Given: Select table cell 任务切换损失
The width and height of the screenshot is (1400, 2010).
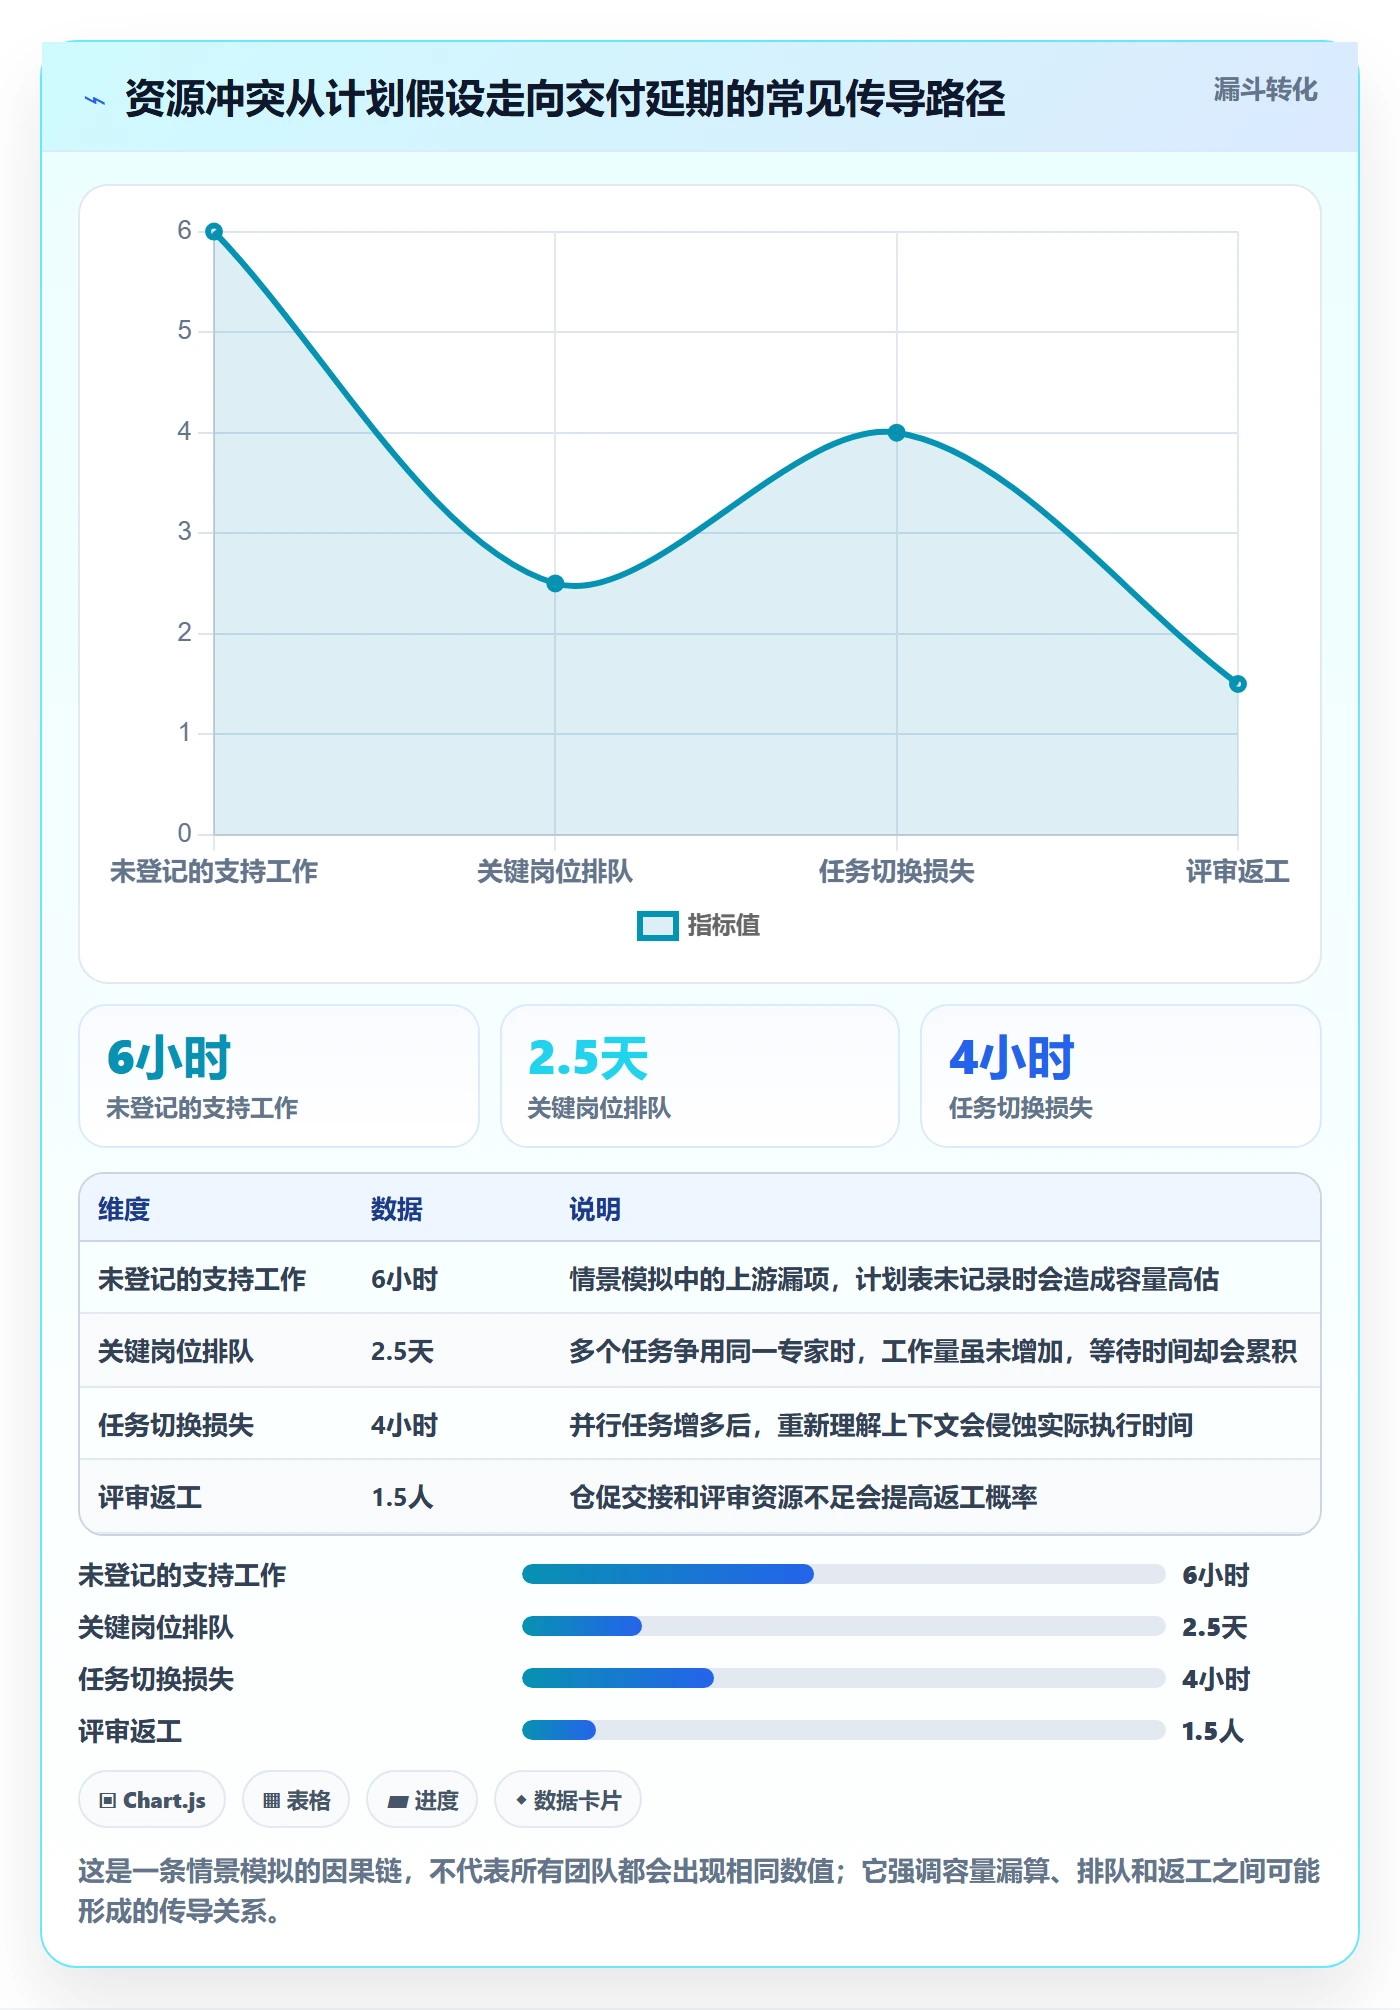Looking at the screenshot, I should (176, 1425).
